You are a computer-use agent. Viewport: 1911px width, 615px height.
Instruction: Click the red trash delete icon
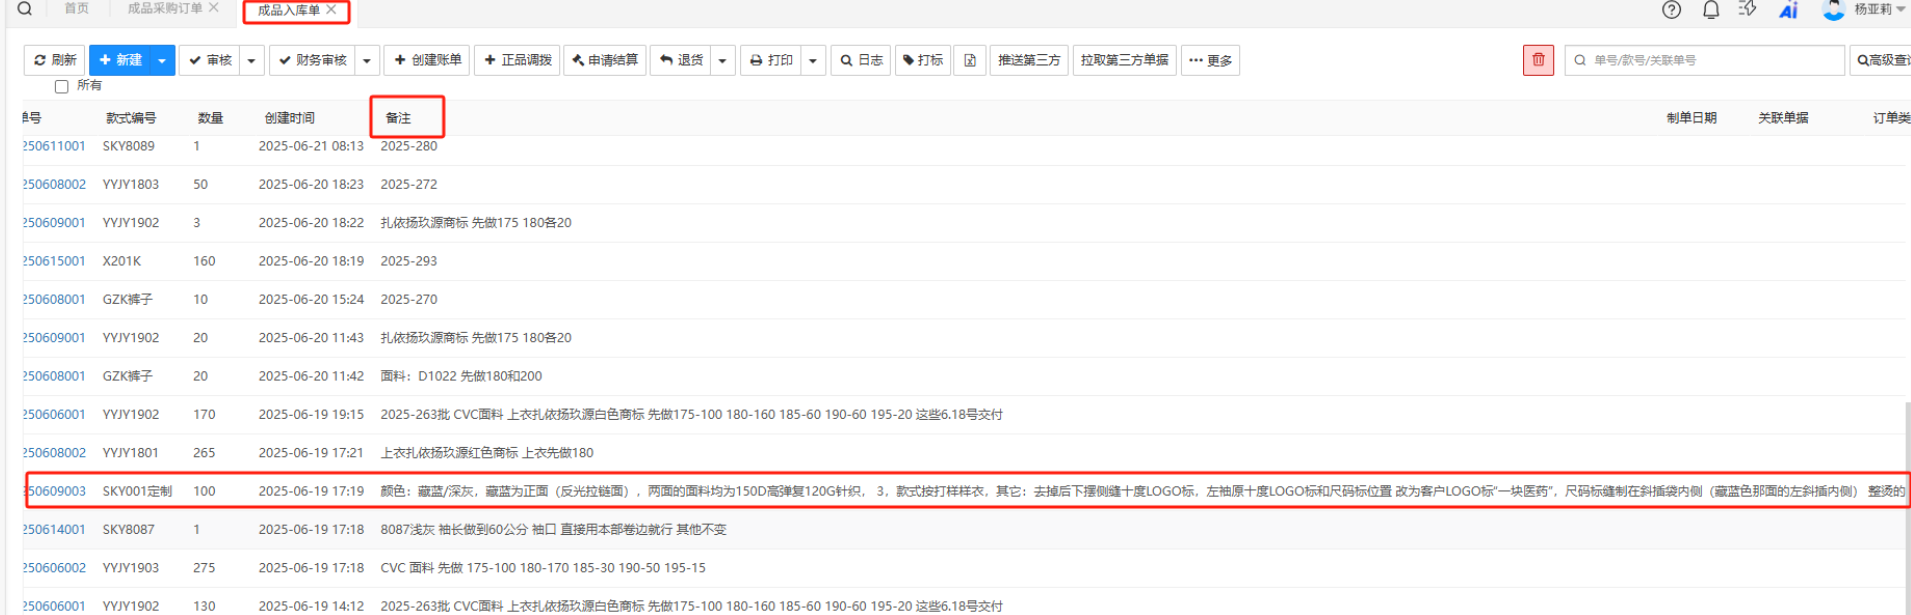(1538, 60)
